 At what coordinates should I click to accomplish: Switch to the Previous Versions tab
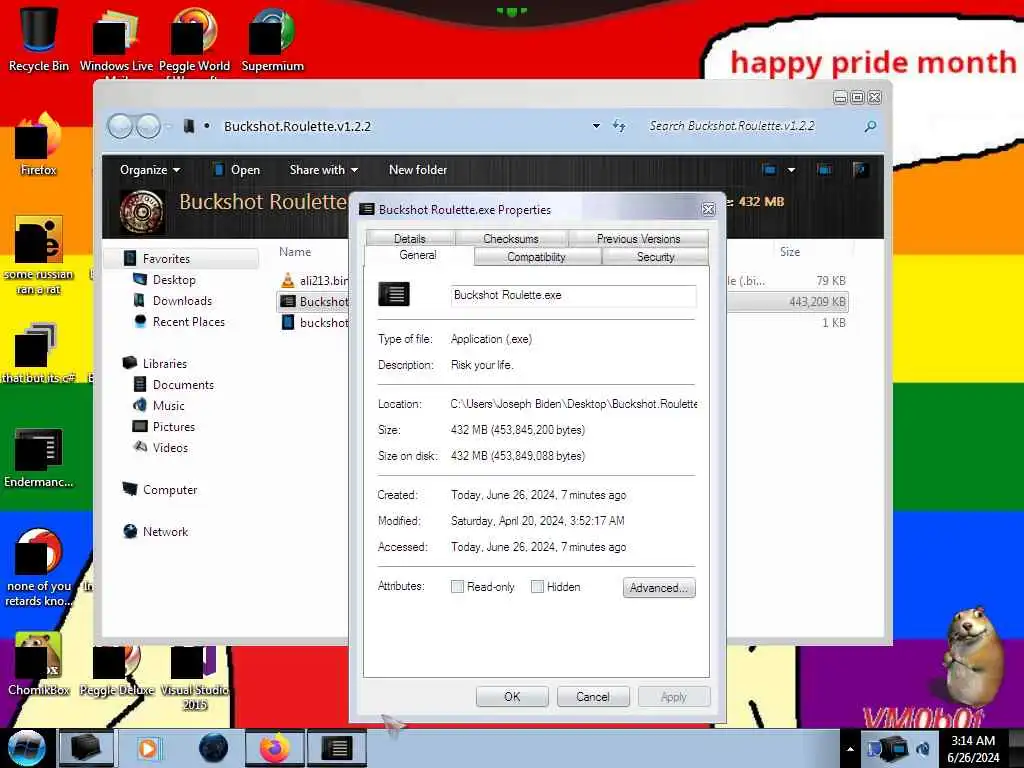tap(638, 238)
